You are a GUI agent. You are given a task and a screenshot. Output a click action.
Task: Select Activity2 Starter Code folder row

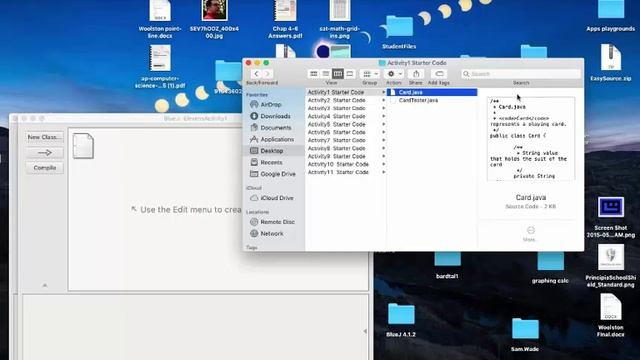(346, 100)
